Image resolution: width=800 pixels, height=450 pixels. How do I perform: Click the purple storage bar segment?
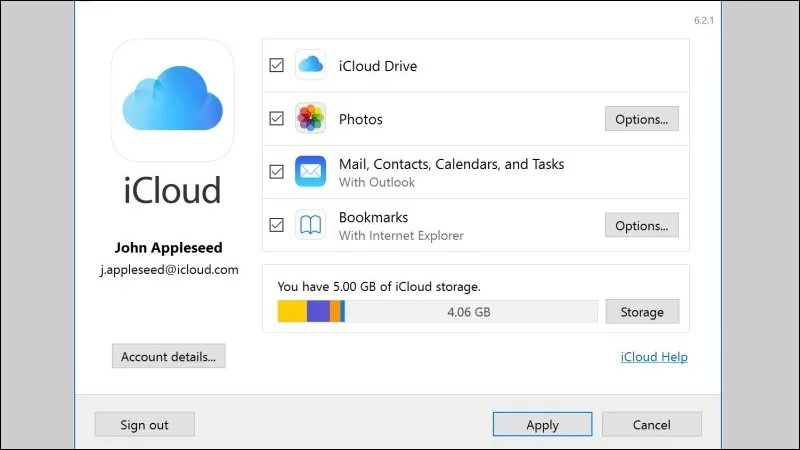click(x=318, y=311)
